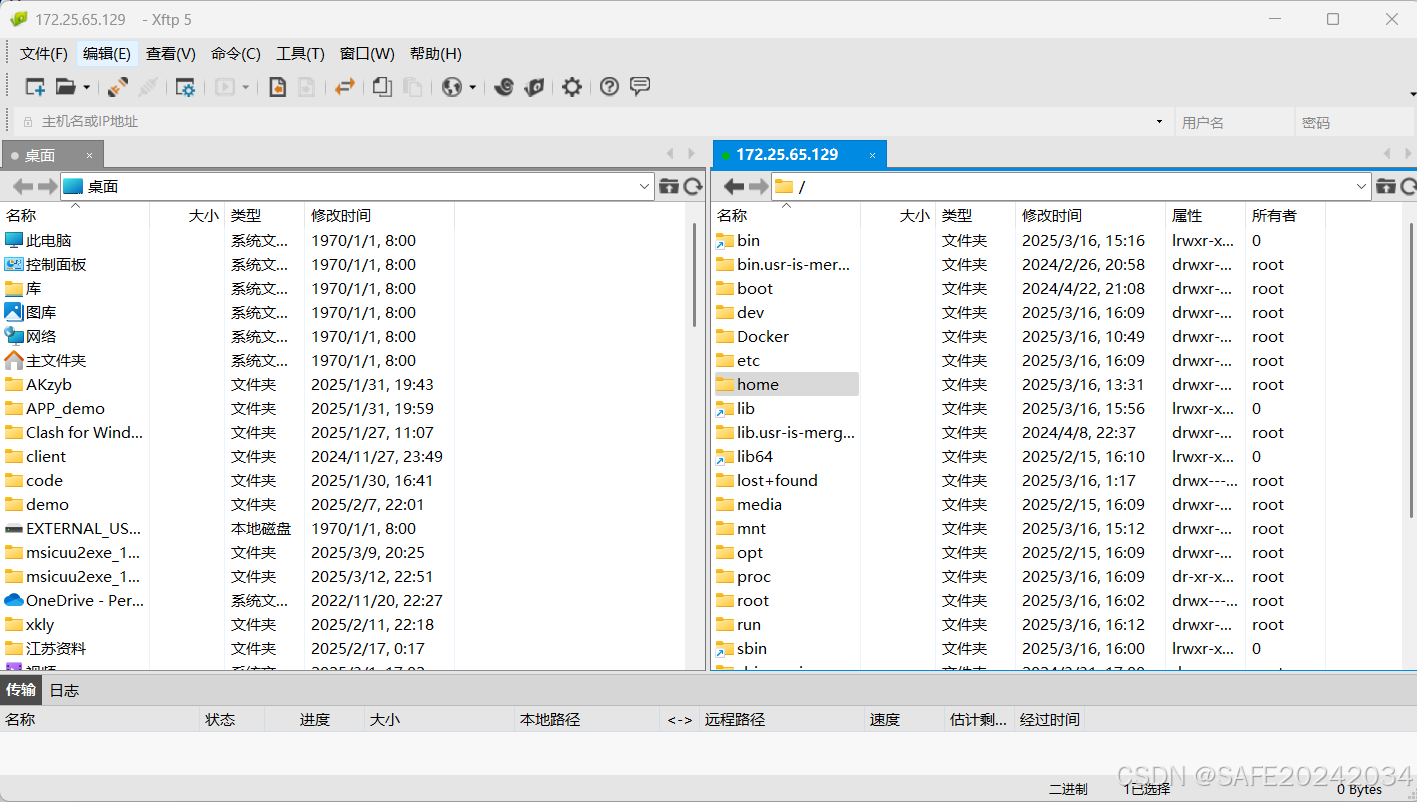
Task: Click the Help question mark icon
Action: pyautogui.click(x=609, y=87)
